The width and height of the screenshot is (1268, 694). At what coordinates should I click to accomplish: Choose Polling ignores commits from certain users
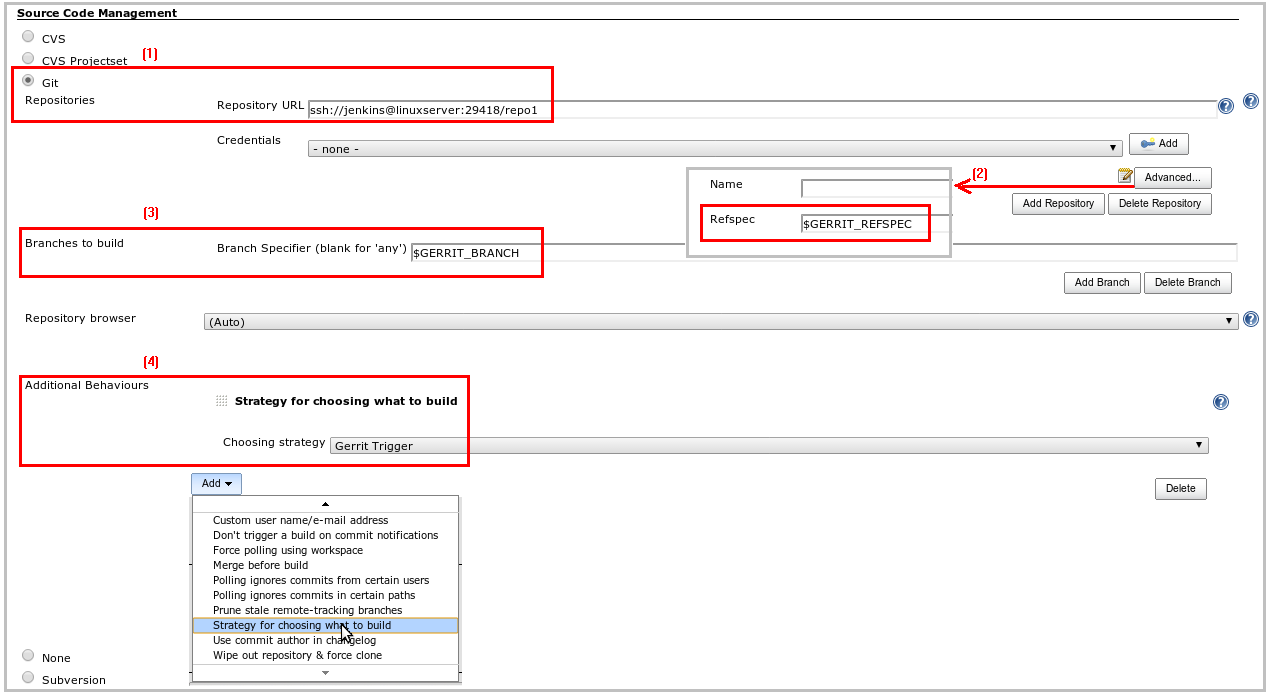pyautogui.click(x=325, y=580)
